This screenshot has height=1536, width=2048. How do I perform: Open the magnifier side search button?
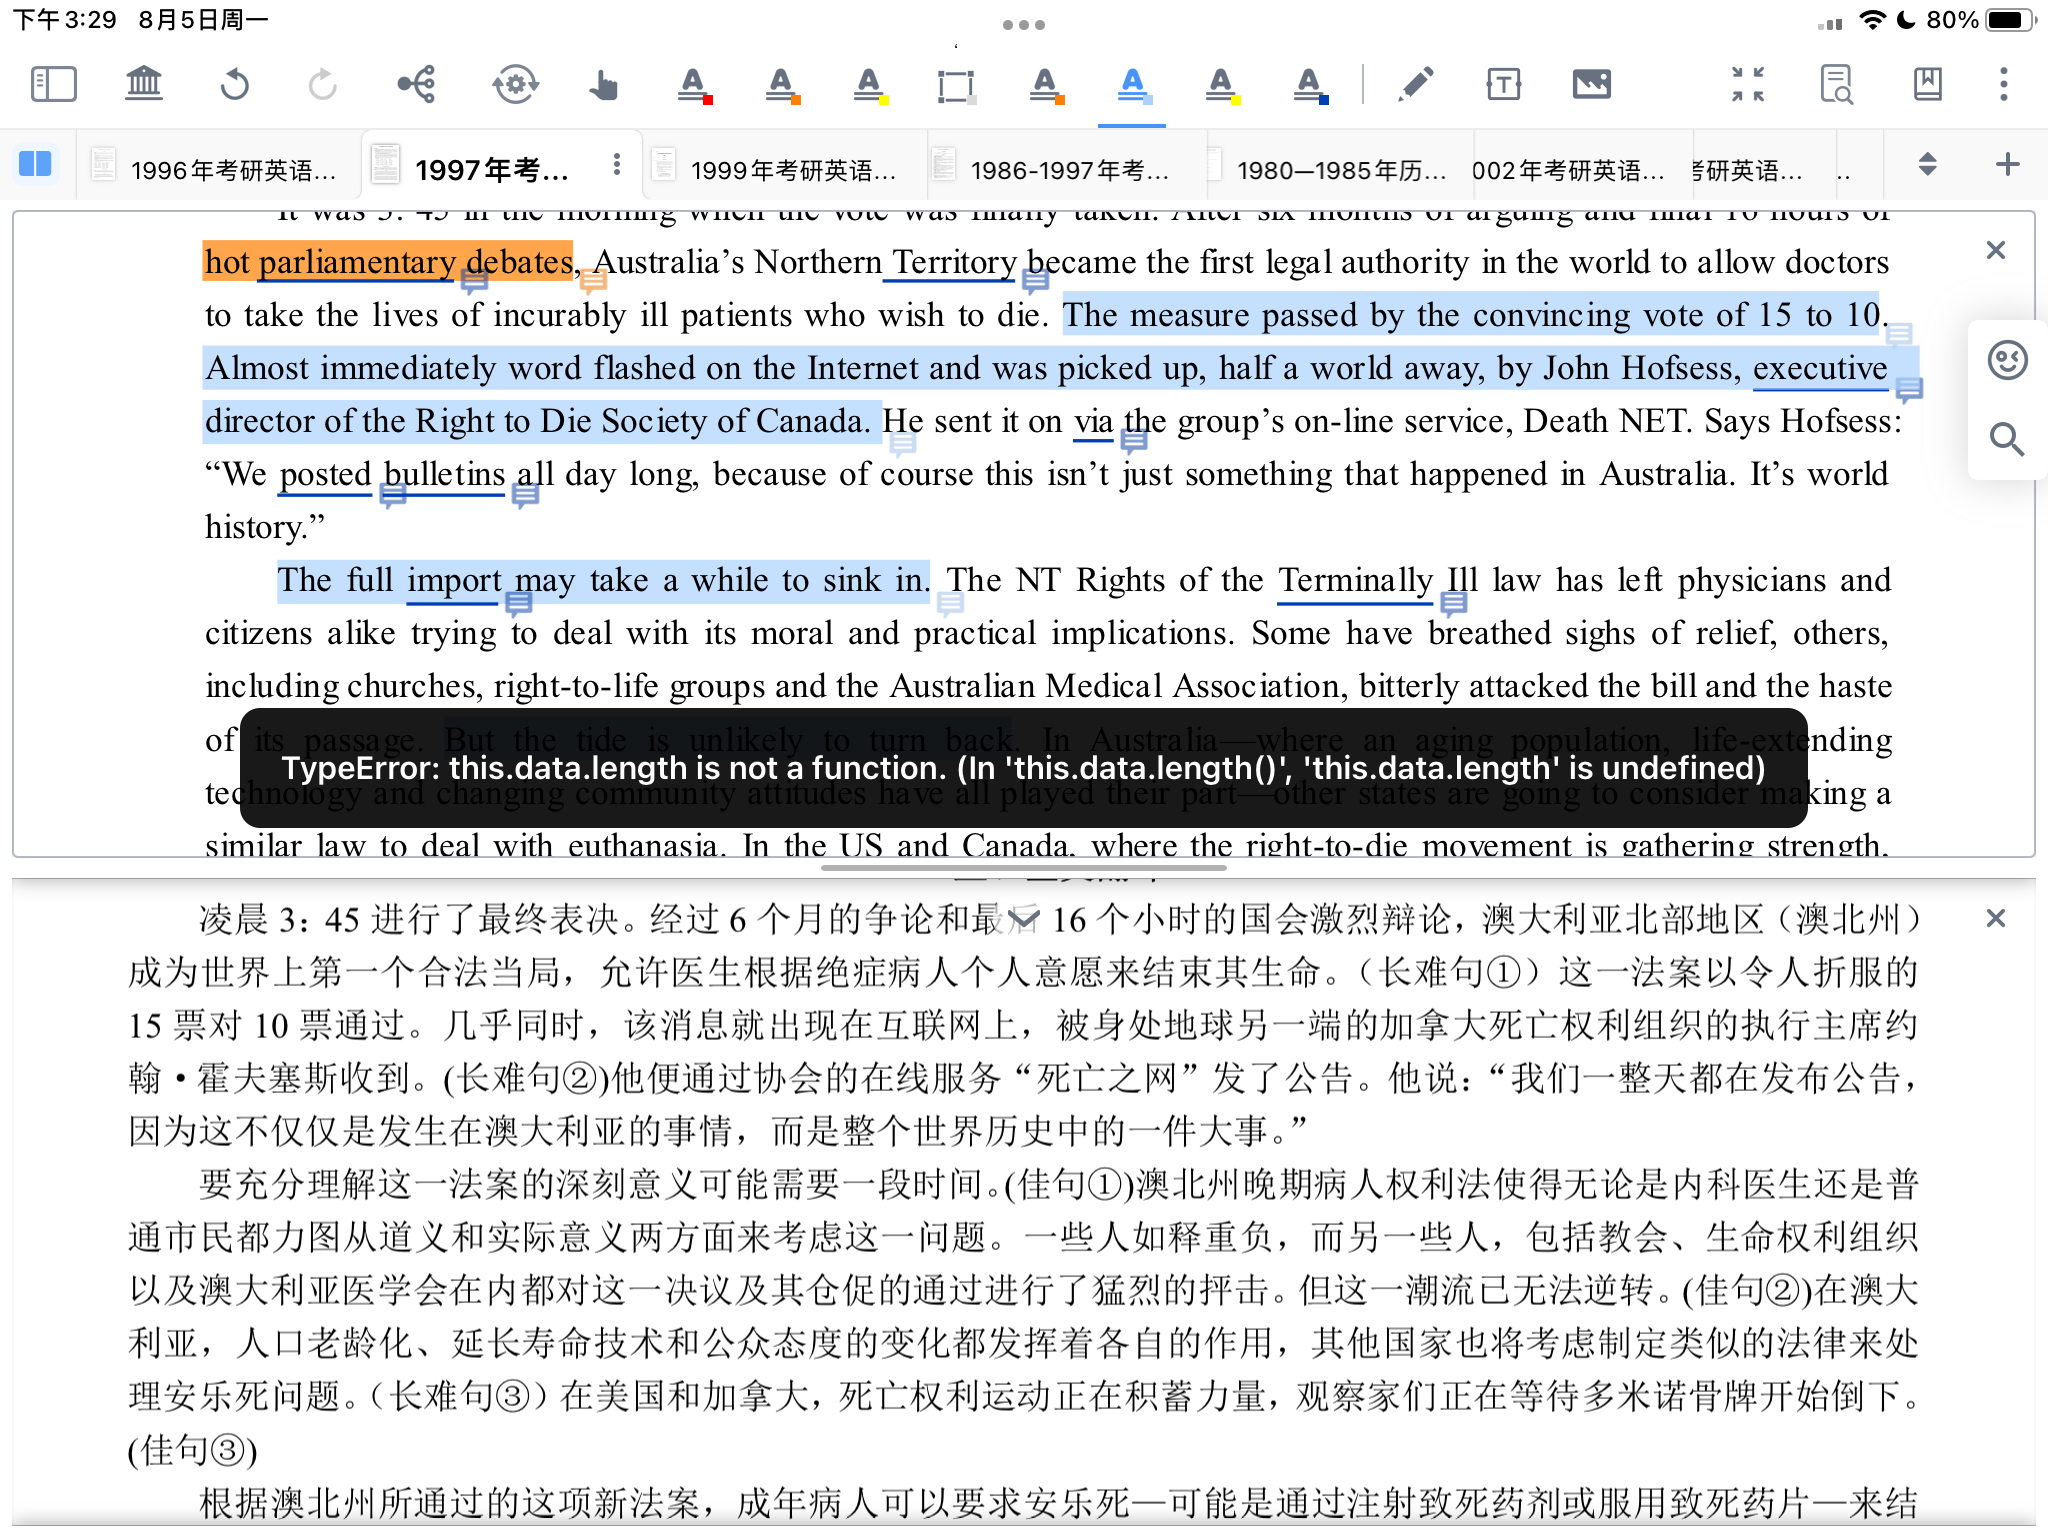tap(2006, 439)
